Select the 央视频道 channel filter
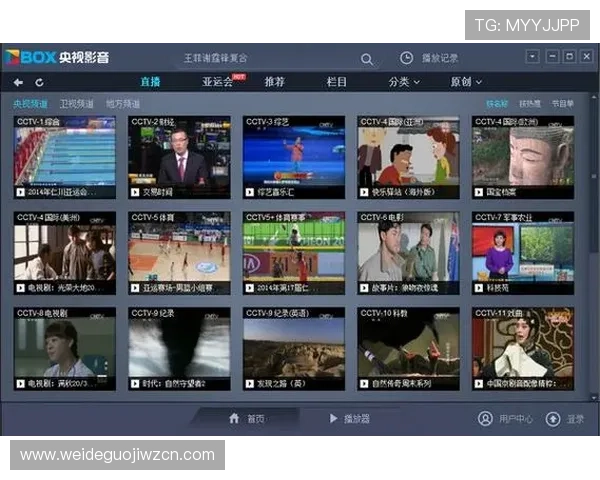 pyautogui.click(x=30, y=104)
